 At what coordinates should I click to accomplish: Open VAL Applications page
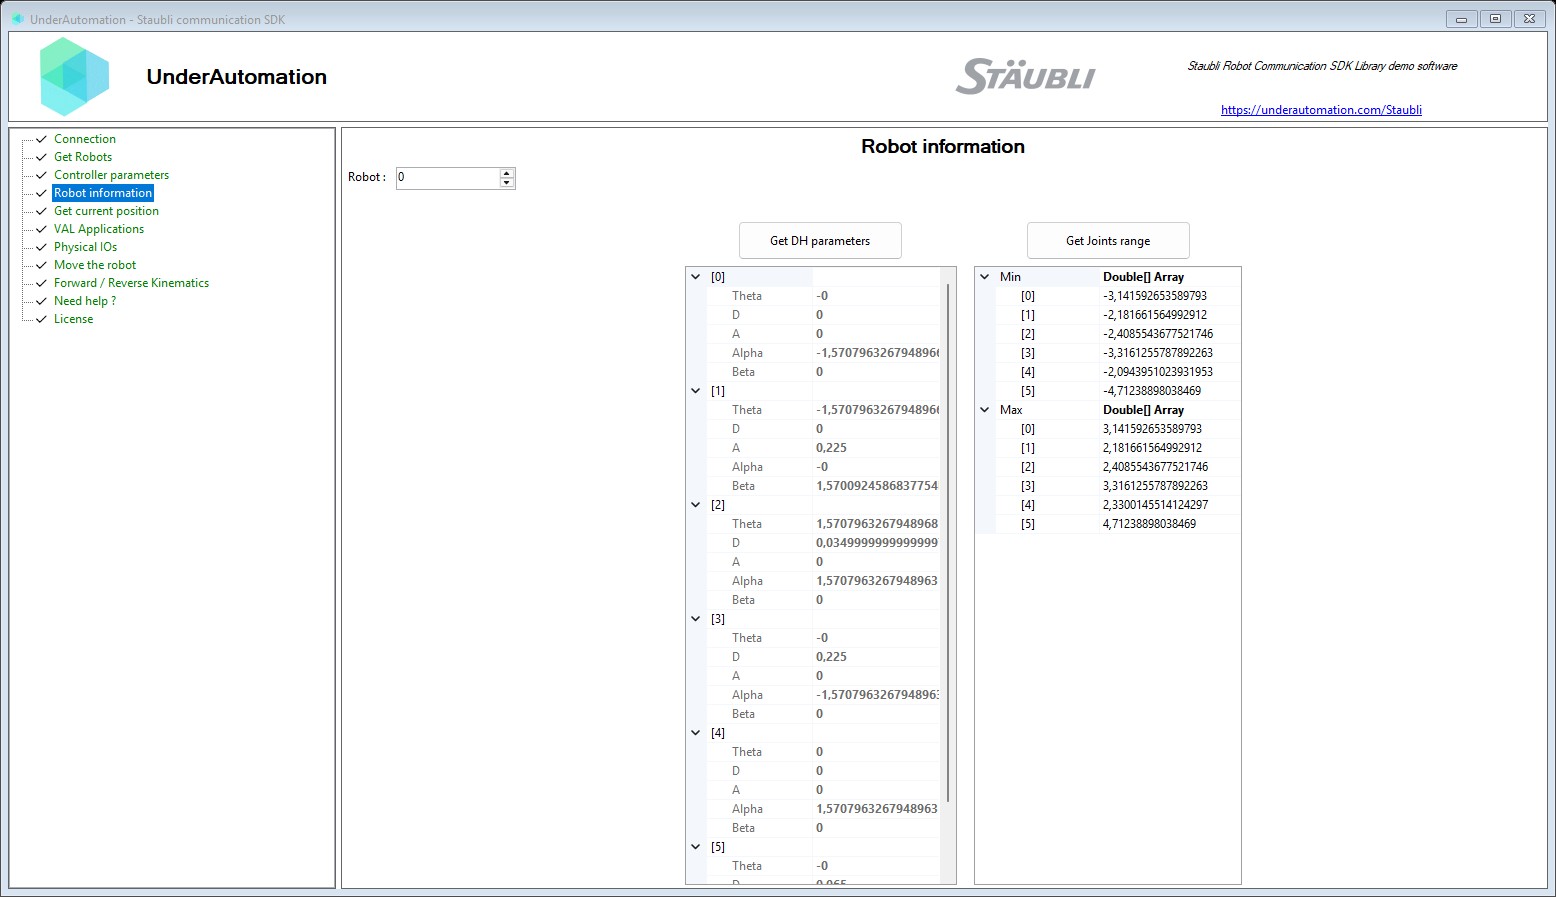coord(99,229)
